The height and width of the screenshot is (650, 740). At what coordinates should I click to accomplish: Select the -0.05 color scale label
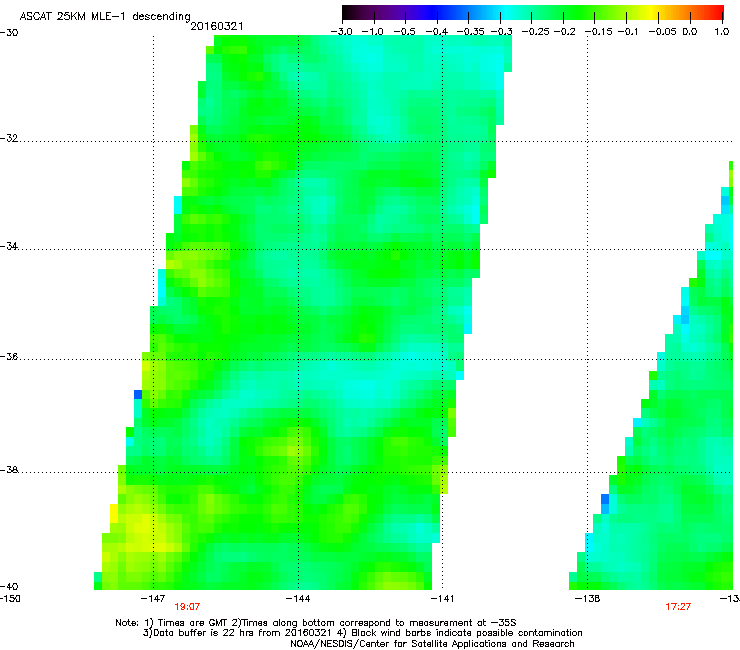click(663, 32)
